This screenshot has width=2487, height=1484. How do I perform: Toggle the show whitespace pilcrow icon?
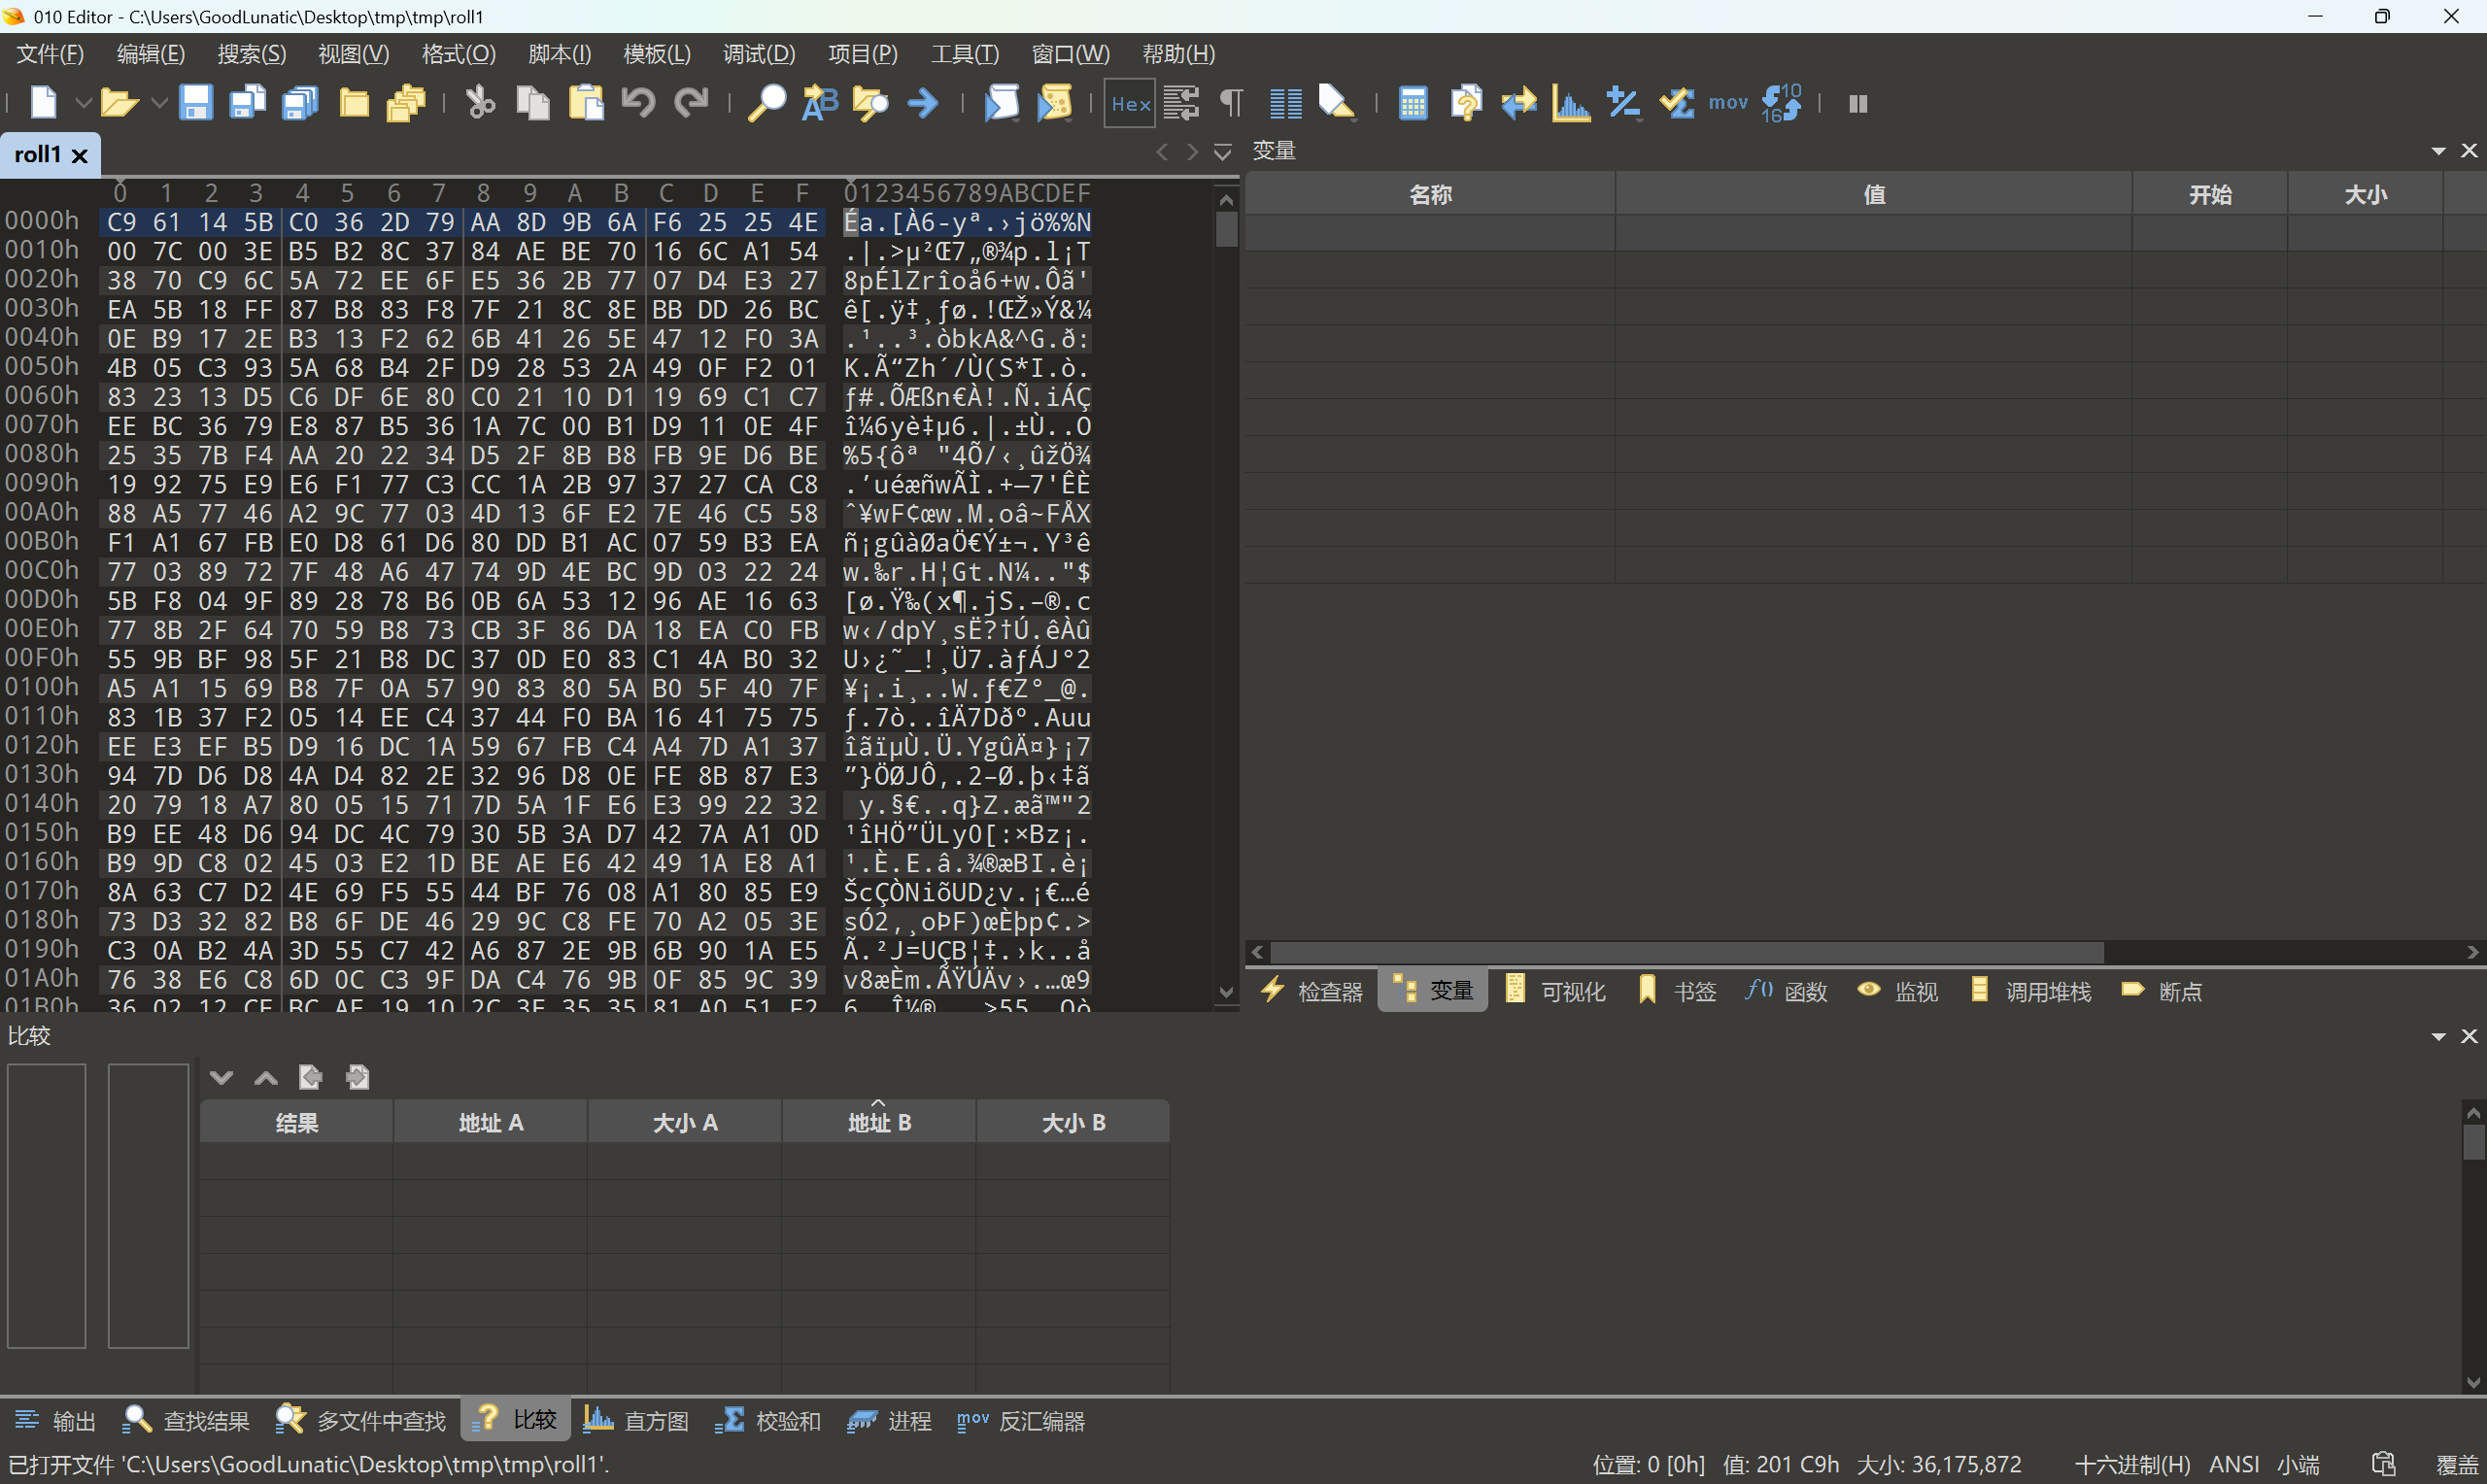pyautogui.click(x=1232, y=103)
